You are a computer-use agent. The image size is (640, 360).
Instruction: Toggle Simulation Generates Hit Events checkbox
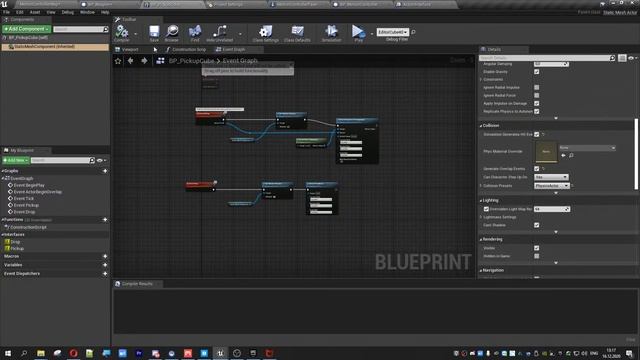coord(537,134)
